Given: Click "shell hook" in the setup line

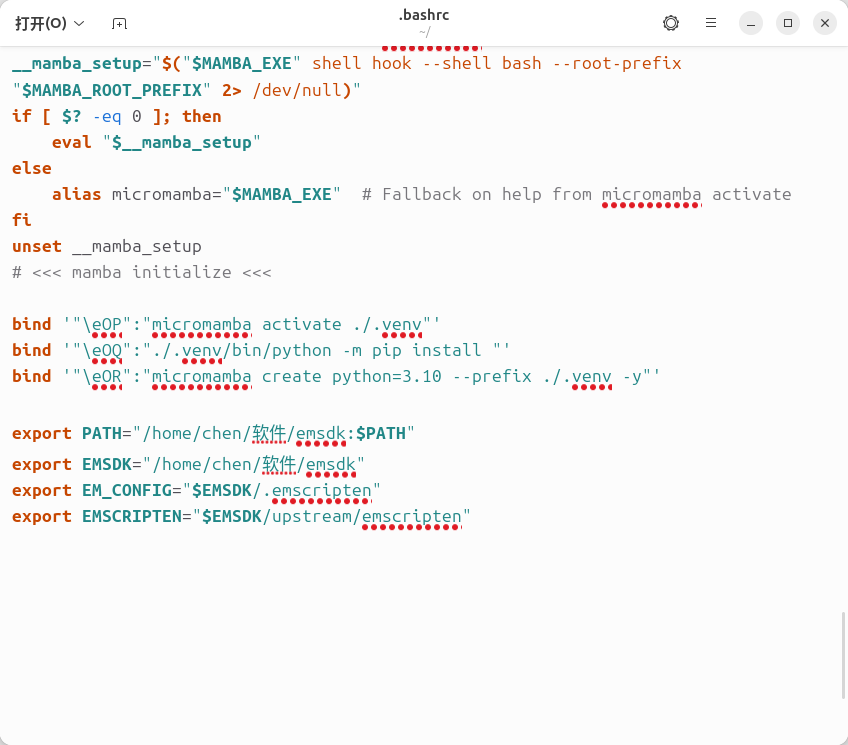Looking at the screenshot, I should pos(362,64).
